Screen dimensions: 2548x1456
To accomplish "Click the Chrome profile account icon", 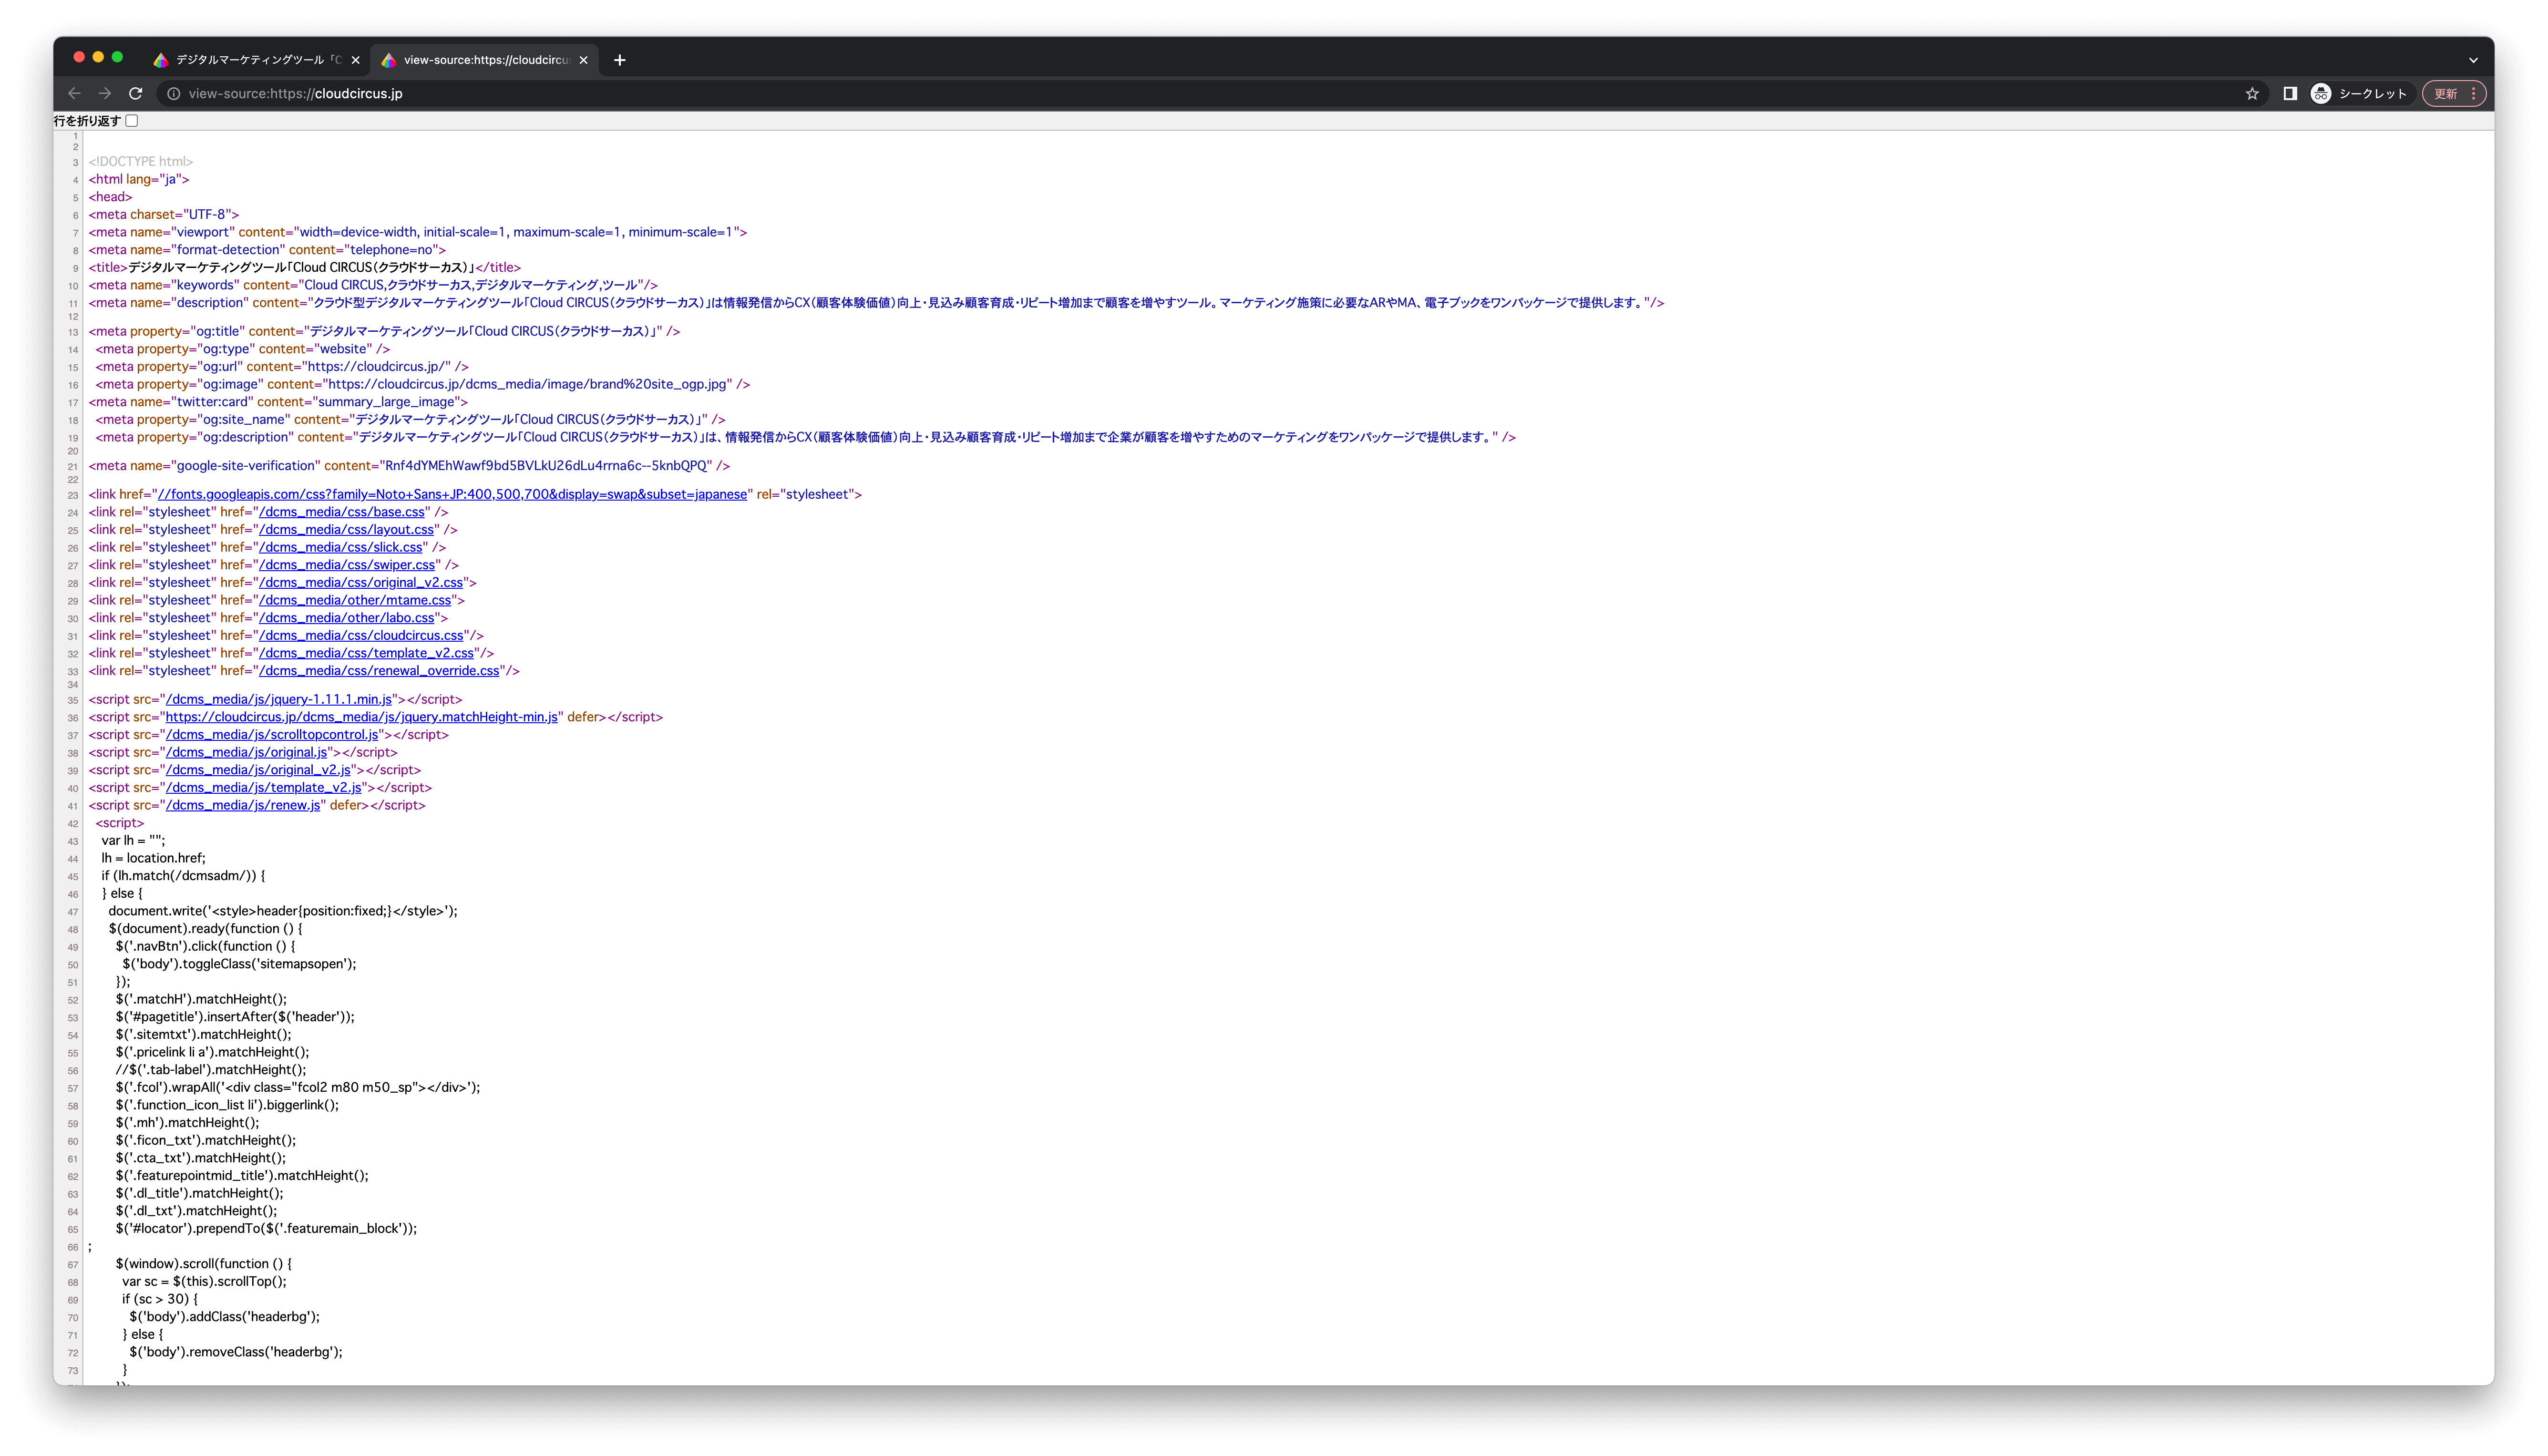I will (2319, 93).
